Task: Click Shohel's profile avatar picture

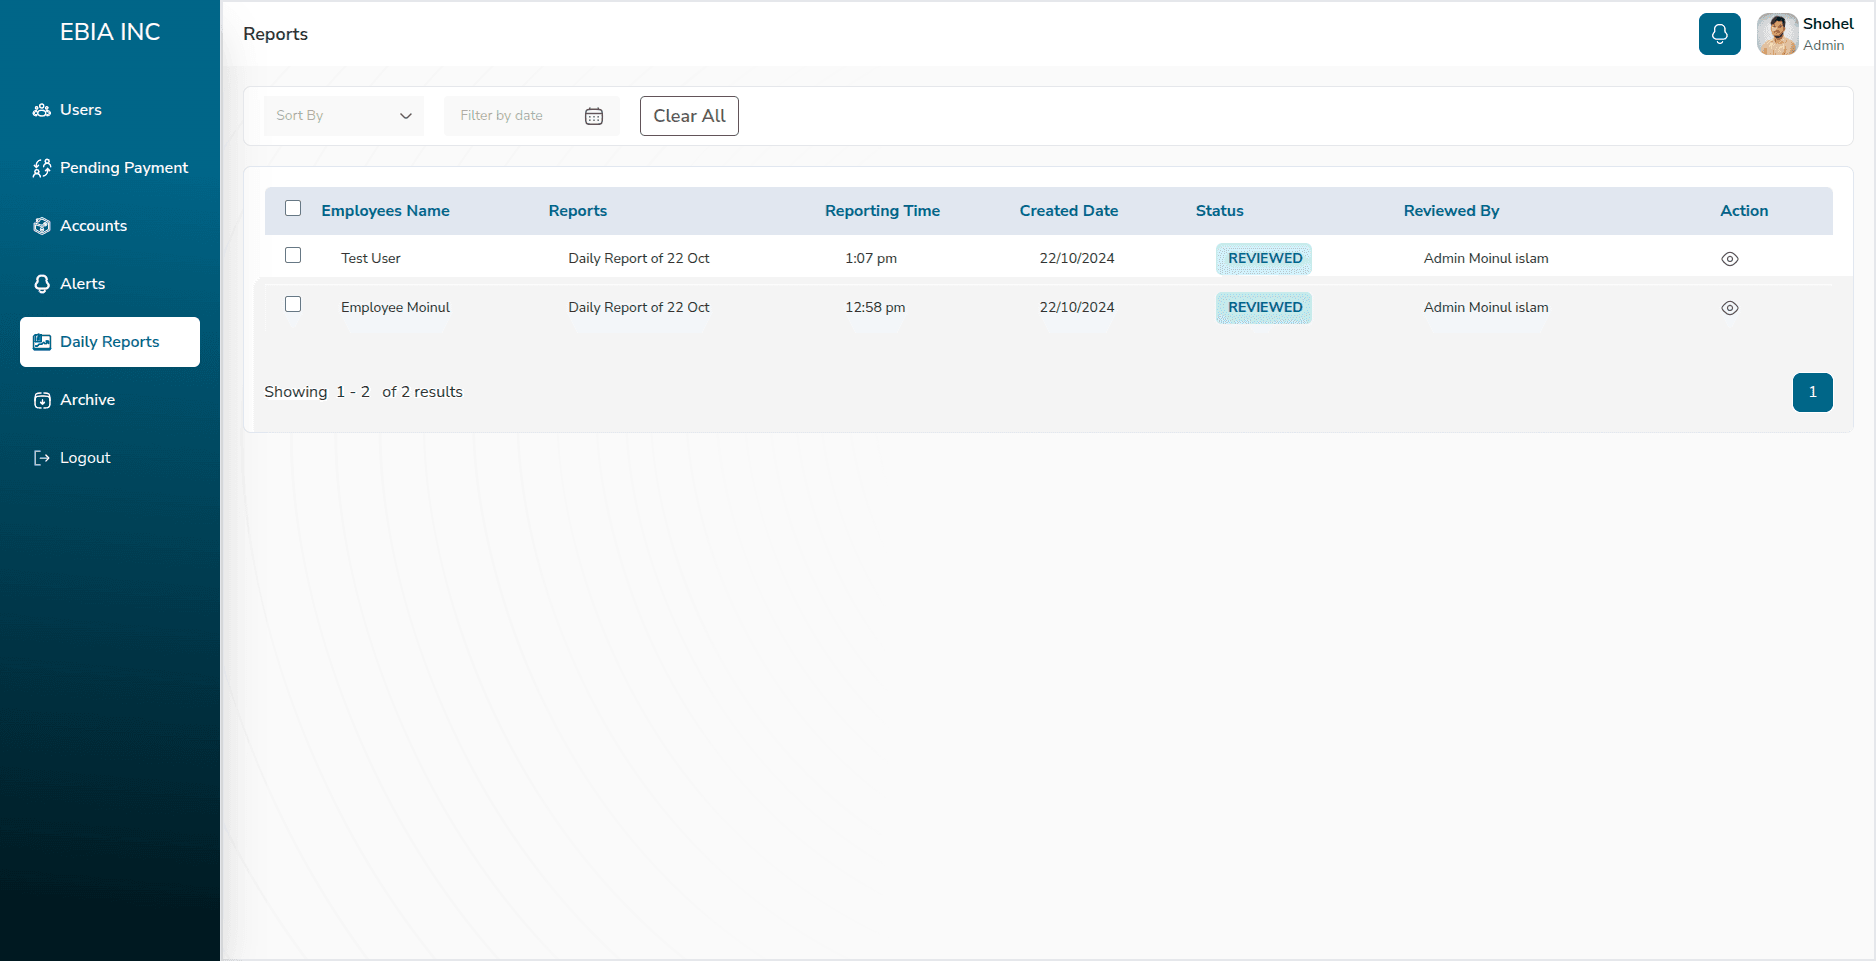Action: tap(1777, 34)
